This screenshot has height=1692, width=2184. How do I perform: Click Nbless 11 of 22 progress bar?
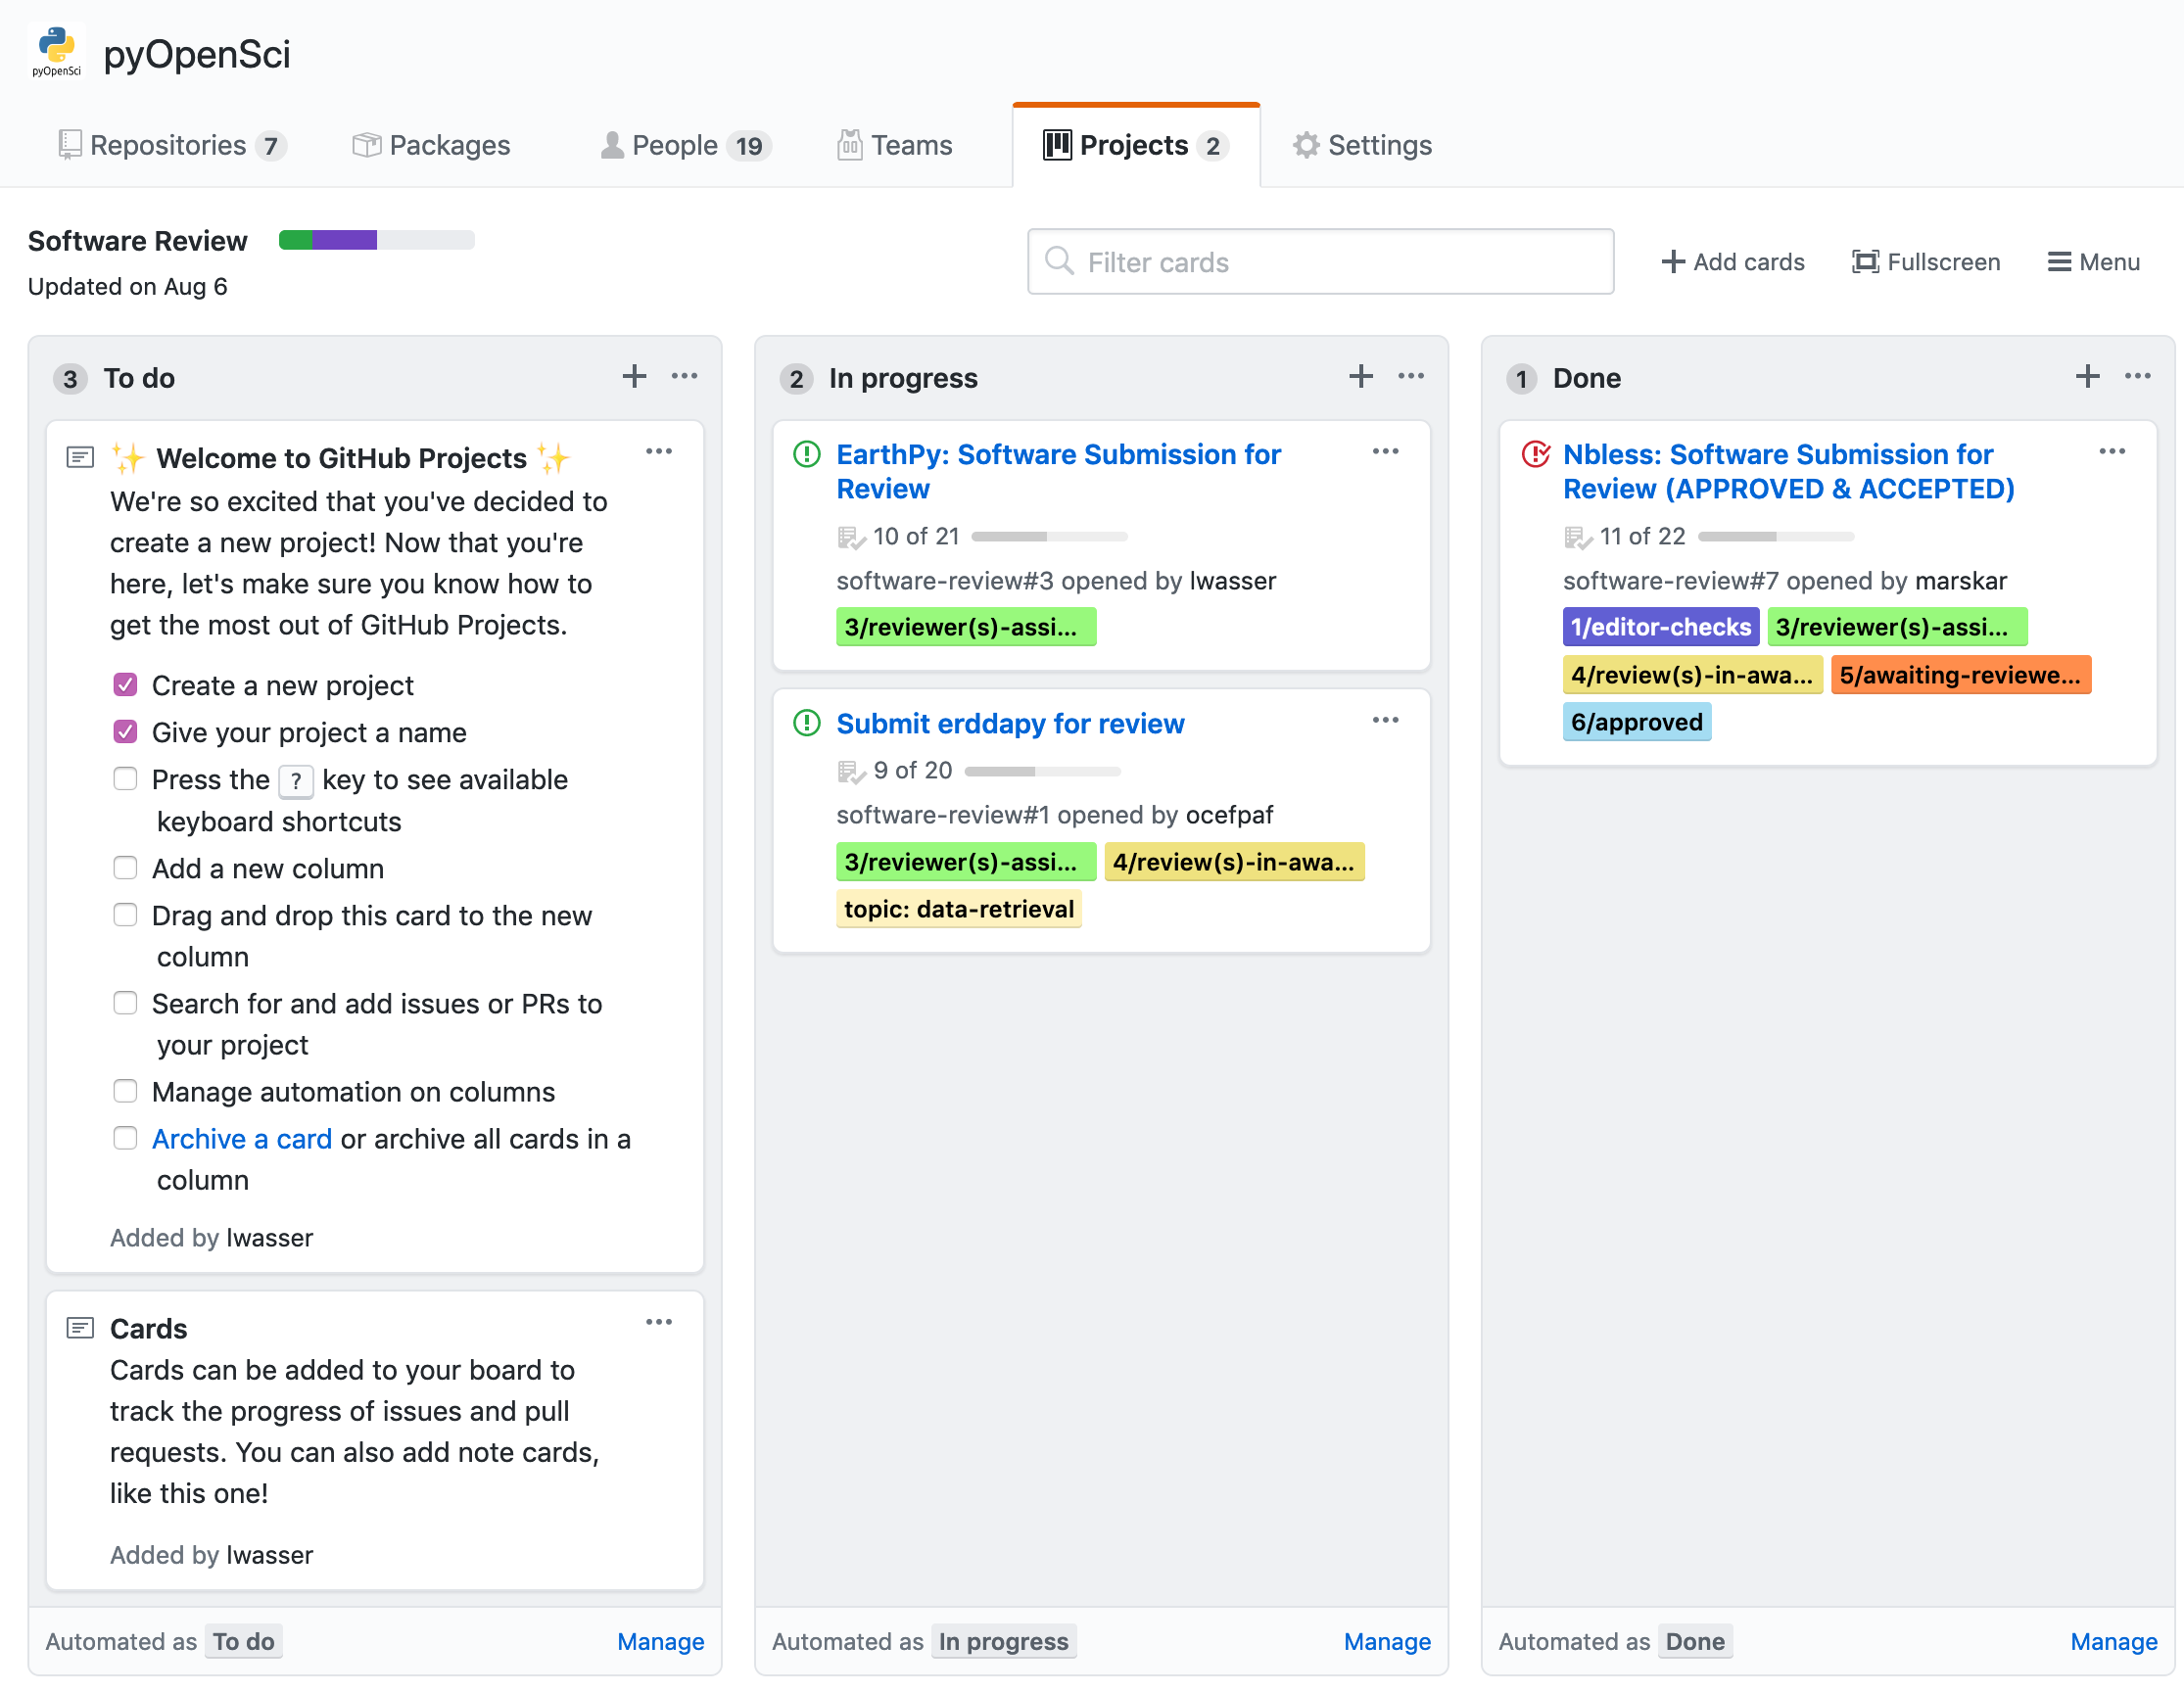click(x=1776, y=537)
